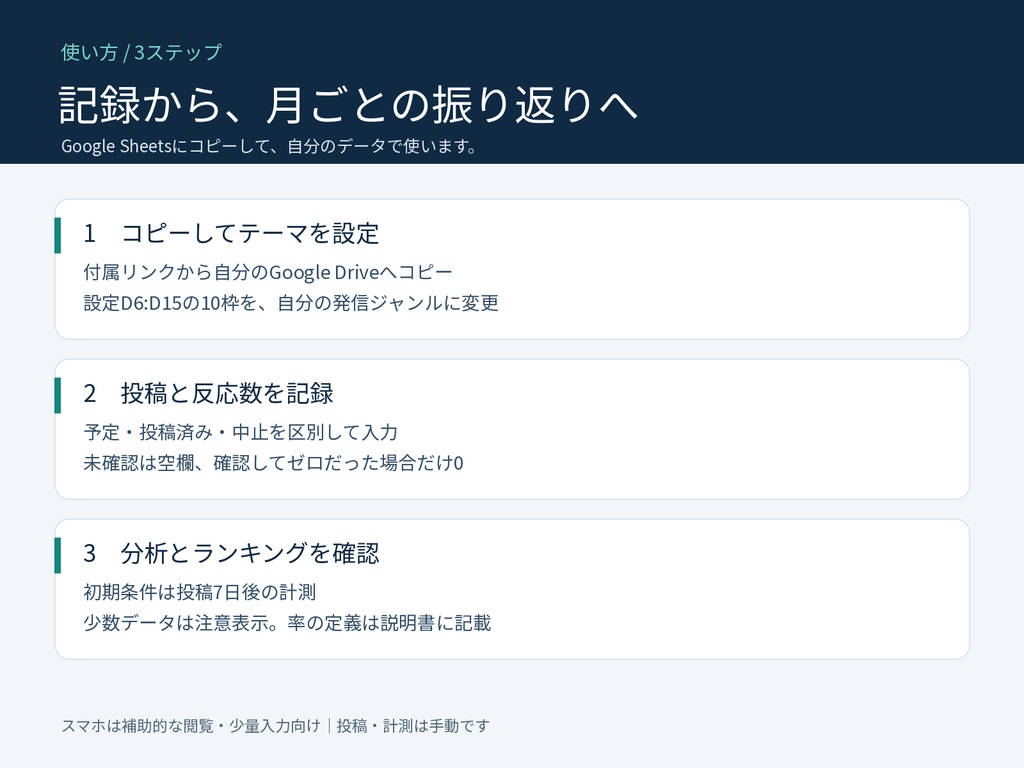Click the subtitle starting with Google Sheetsにコピーして
The height and width of the screenshot is (768, 1024).
268,146
